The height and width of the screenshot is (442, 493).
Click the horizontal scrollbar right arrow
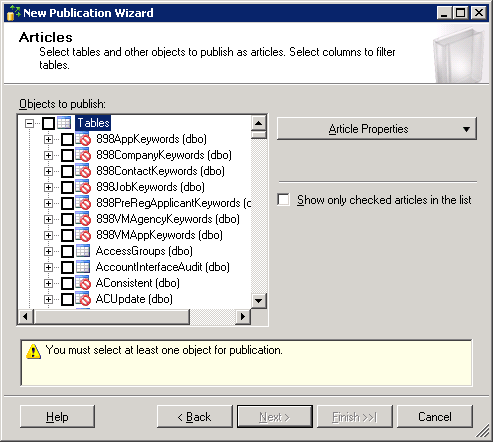tap(243, 316)
